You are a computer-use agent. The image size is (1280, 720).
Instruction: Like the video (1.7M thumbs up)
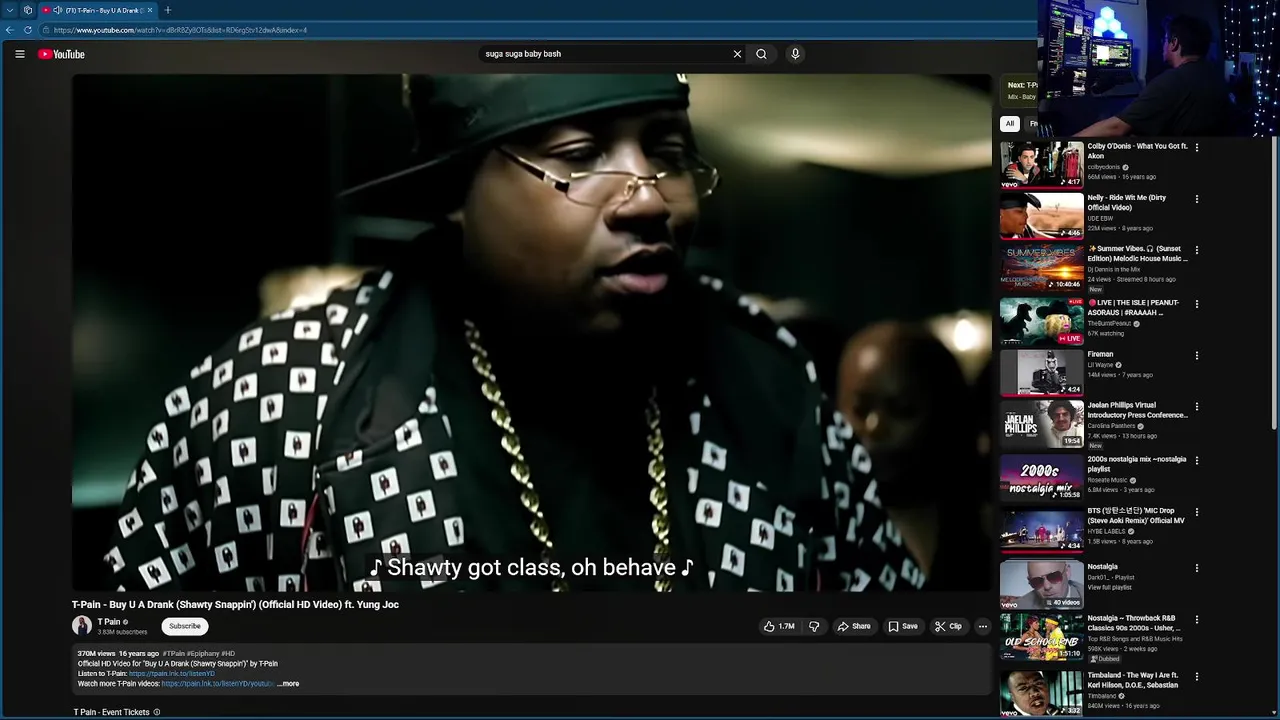780,626
